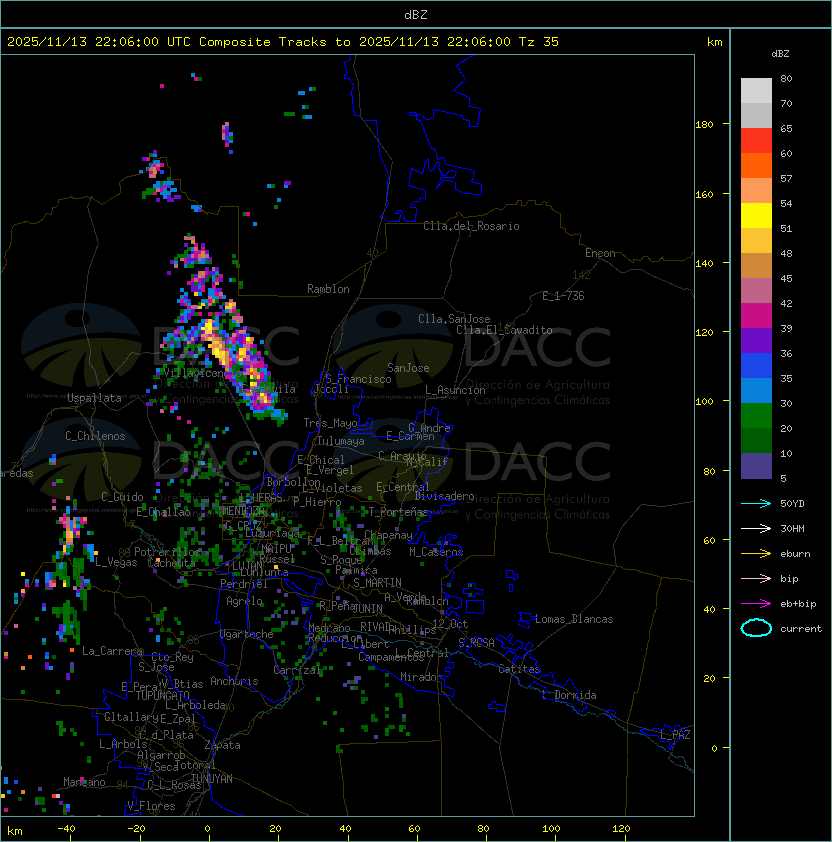Click scale value '54' in color legend
Viewport: 832px width, 842px height.
(786, 204)
